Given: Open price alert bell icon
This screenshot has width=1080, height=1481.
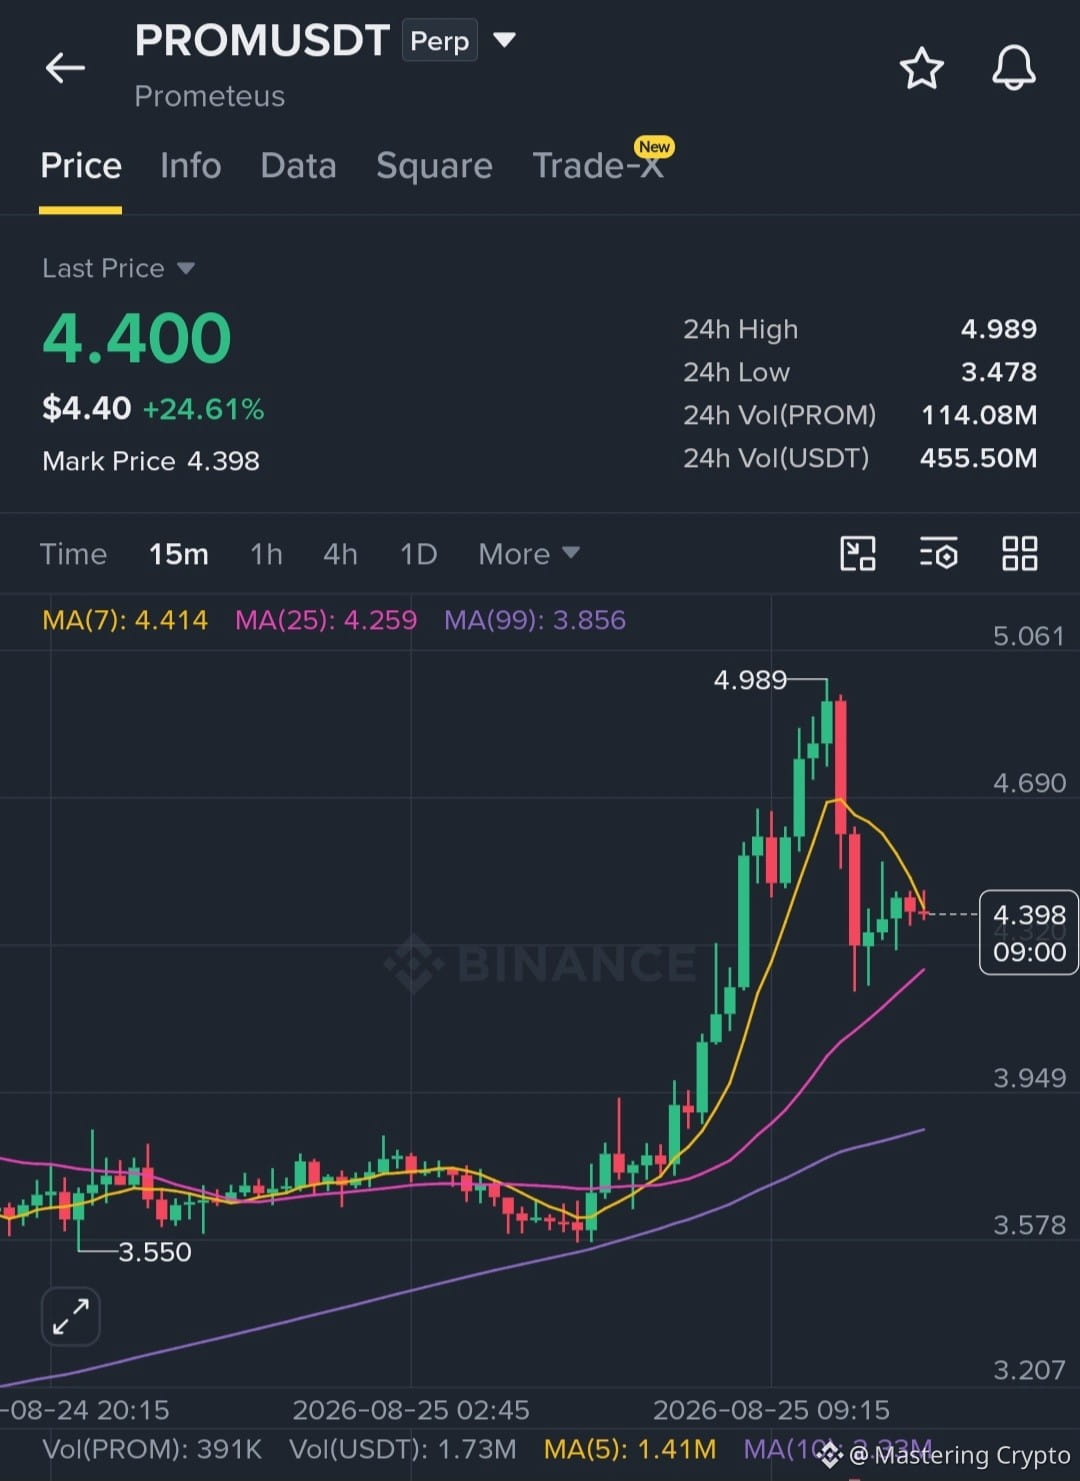Looking at the screenshot, I should tap(1013, 68).
